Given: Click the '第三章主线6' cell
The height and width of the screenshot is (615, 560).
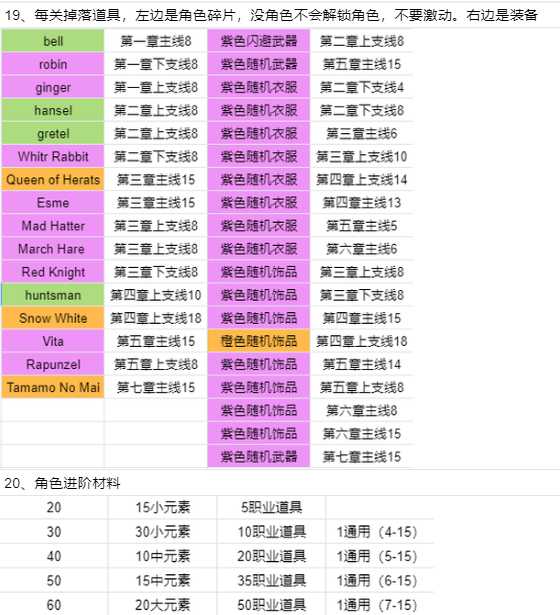Looking at the screenshot, I should point(362,133).
